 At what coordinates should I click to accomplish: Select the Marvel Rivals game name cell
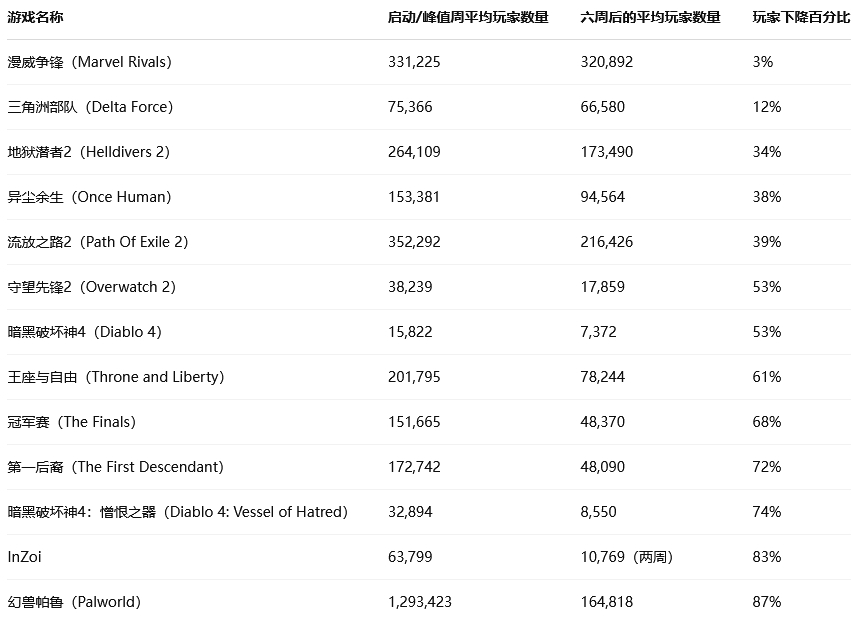pyautogui.click(x=90, y=62)
